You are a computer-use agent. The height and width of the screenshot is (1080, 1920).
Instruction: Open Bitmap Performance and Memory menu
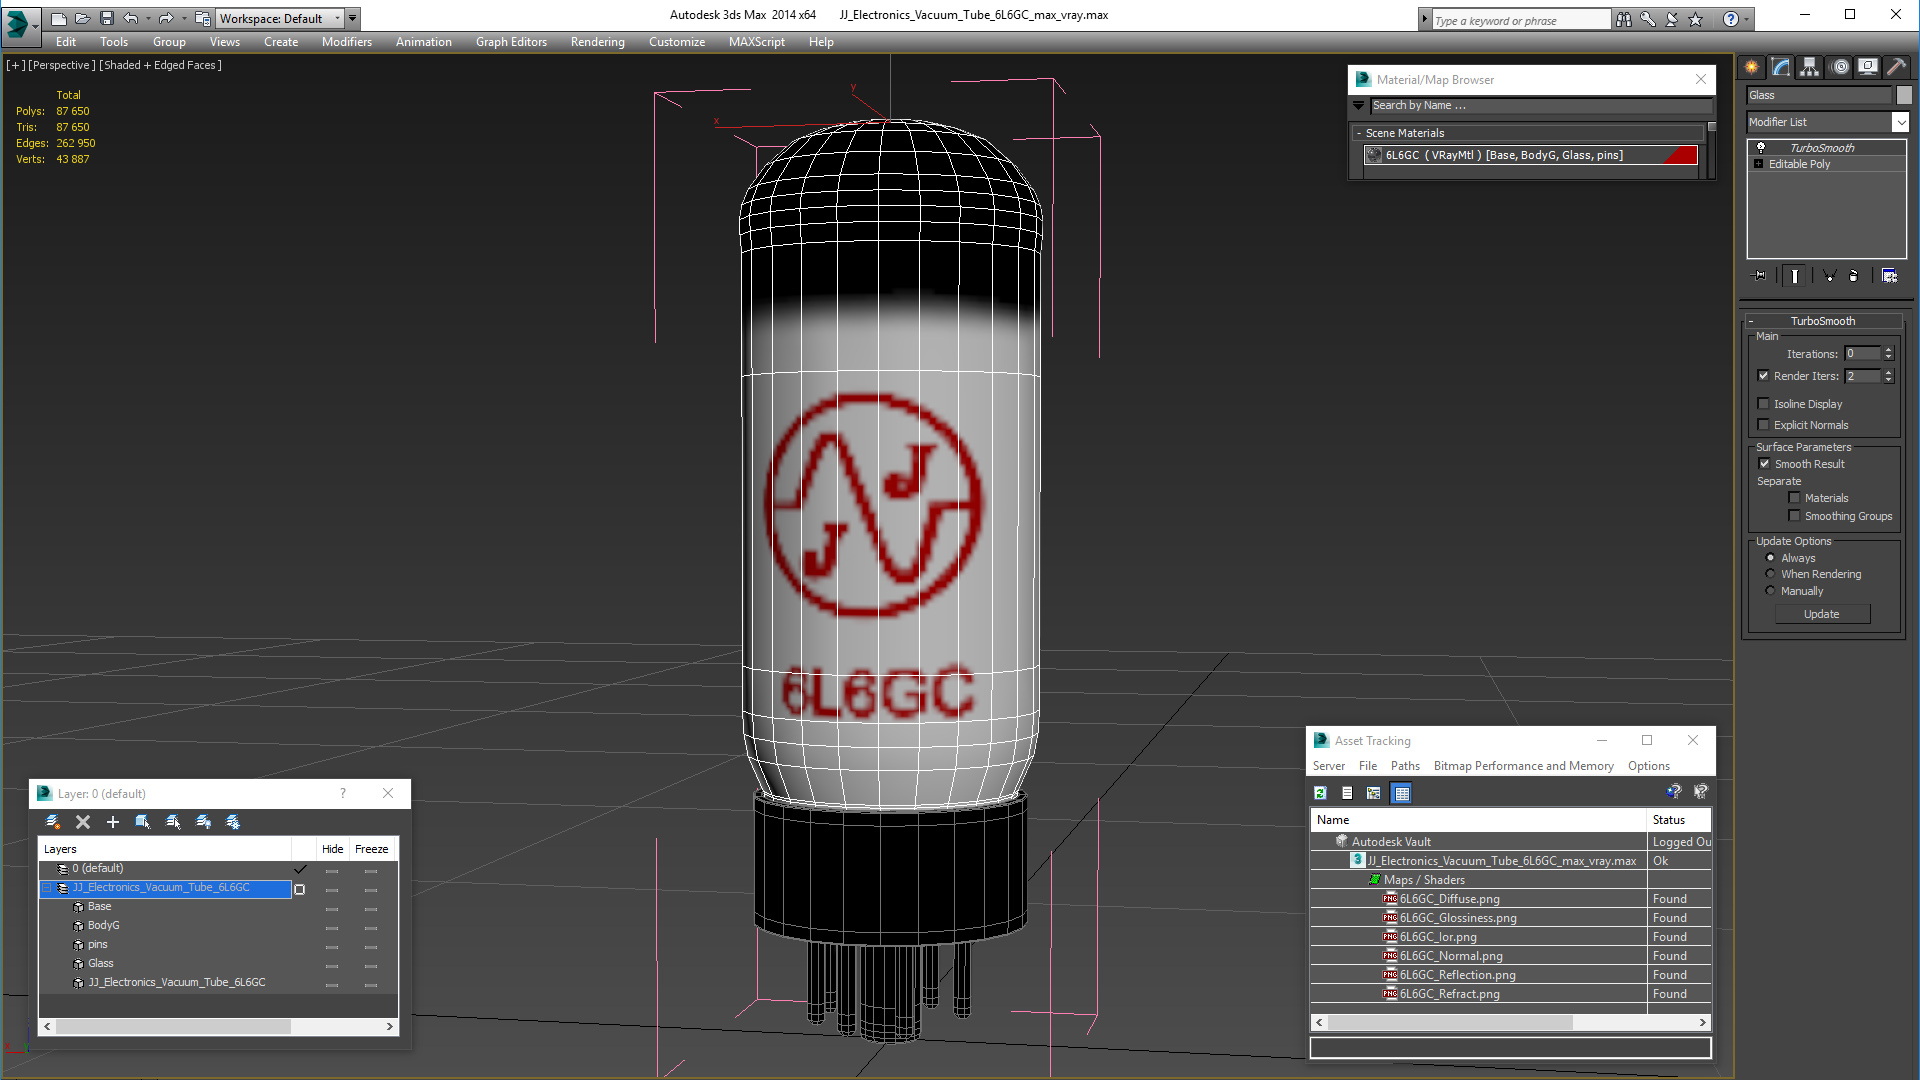tap(1523, 766)
